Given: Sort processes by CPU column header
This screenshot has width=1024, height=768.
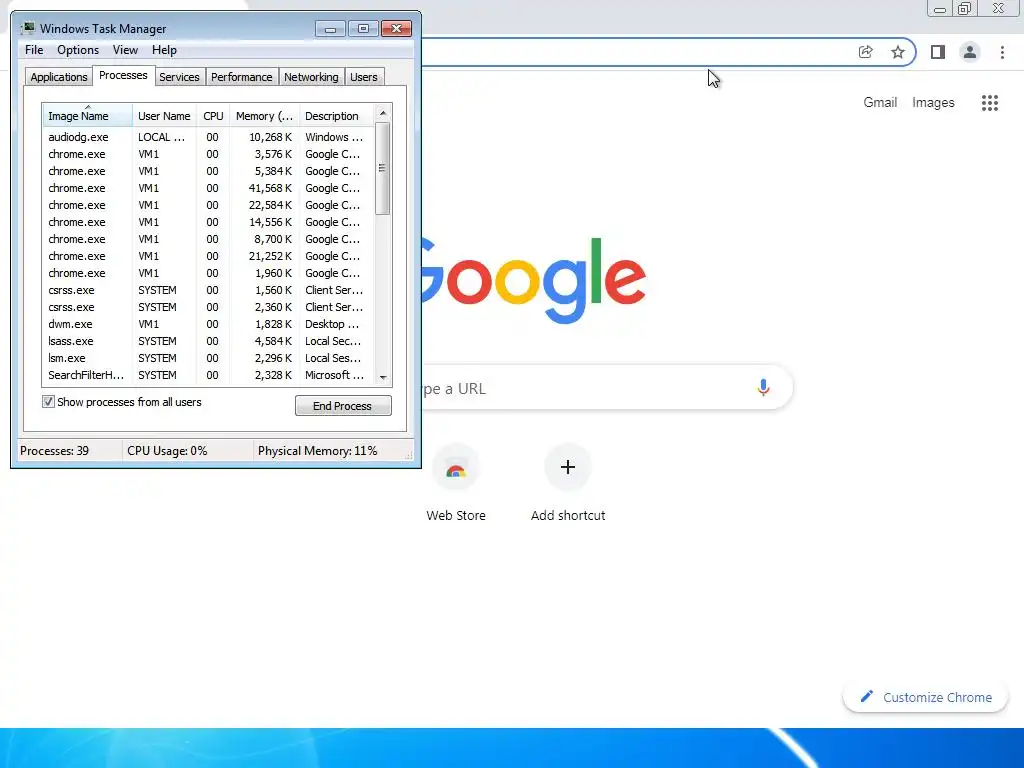Looking at the screenshot, I should tap(213, 116).
